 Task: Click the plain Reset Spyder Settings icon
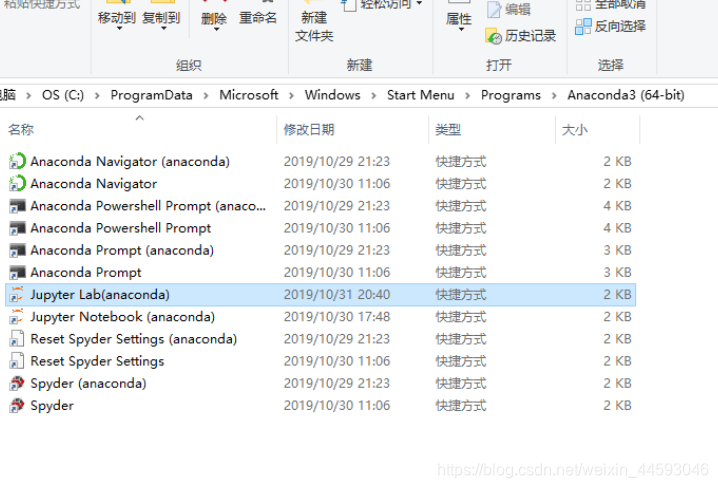[16, 361]
